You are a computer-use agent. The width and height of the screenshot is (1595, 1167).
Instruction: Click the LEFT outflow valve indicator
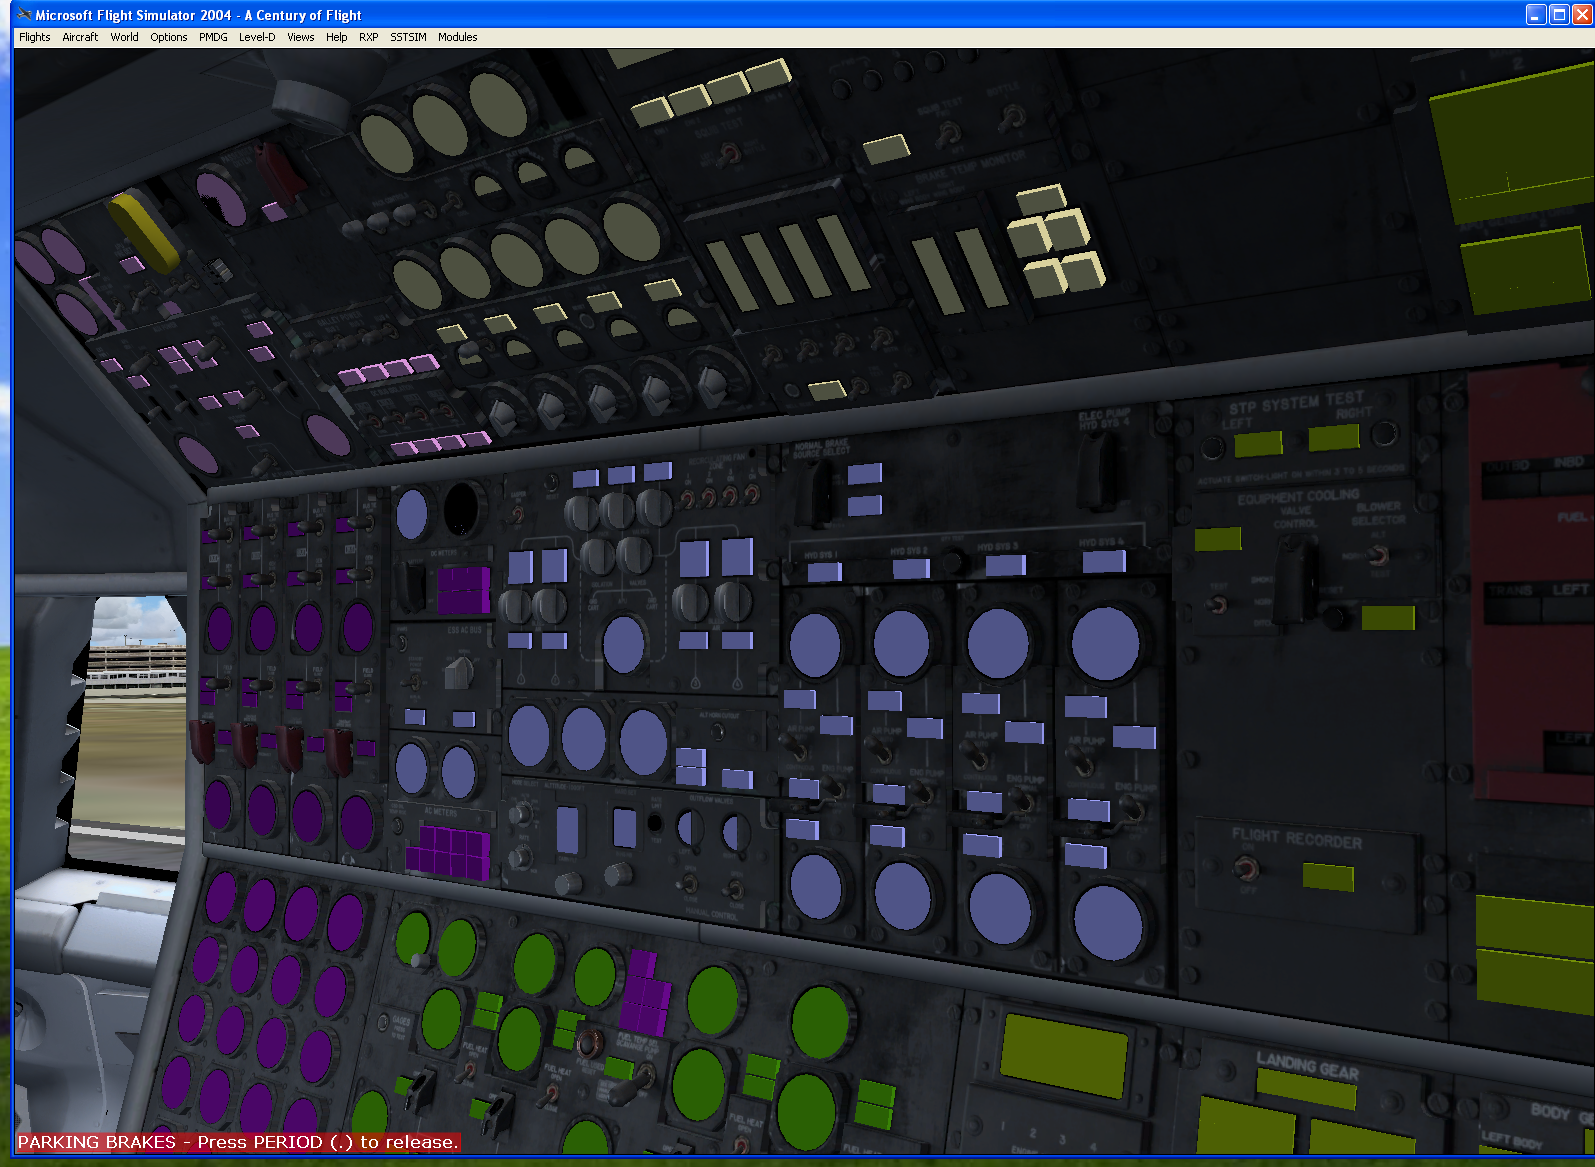click(689, 828)
